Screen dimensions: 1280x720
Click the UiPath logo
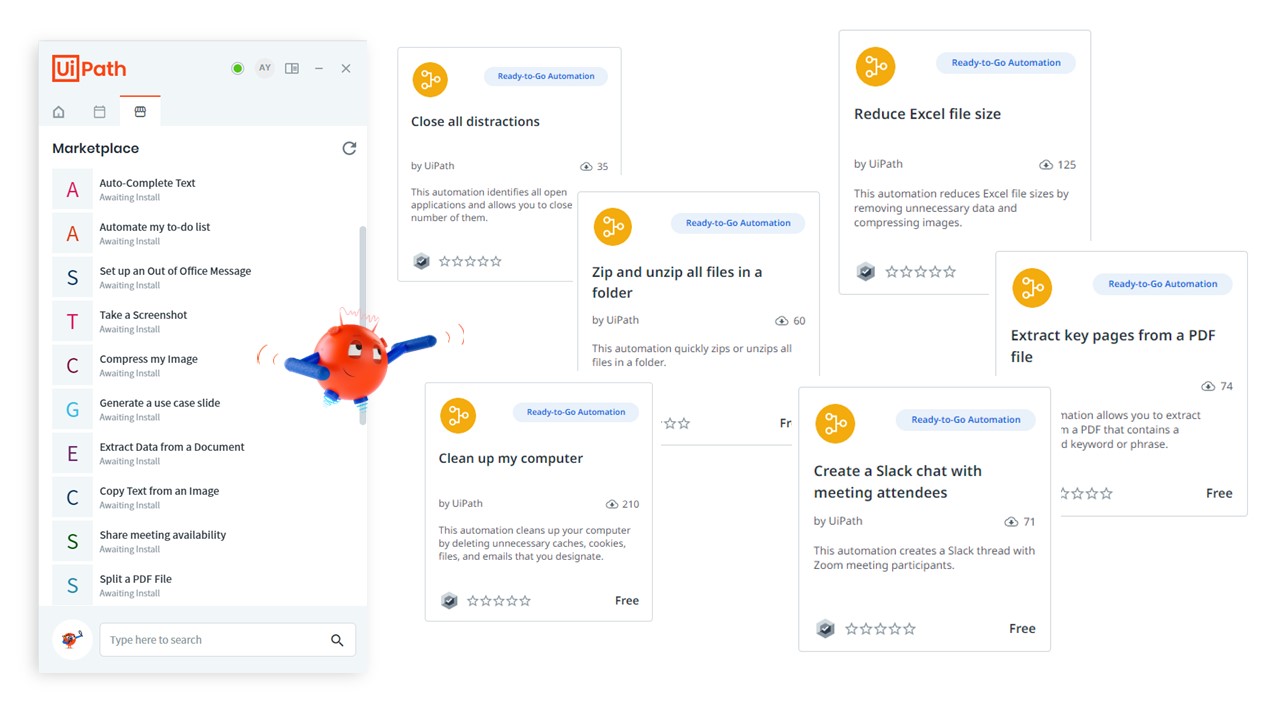pos(89,68)
